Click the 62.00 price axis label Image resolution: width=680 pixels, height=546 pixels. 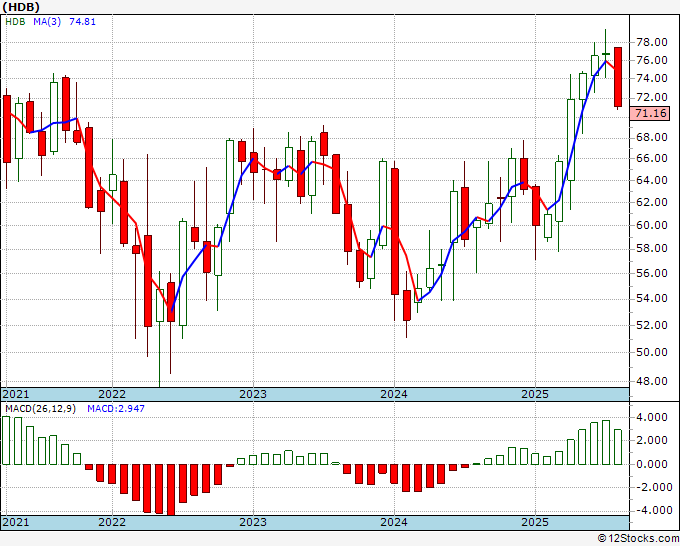pos(651,202)
